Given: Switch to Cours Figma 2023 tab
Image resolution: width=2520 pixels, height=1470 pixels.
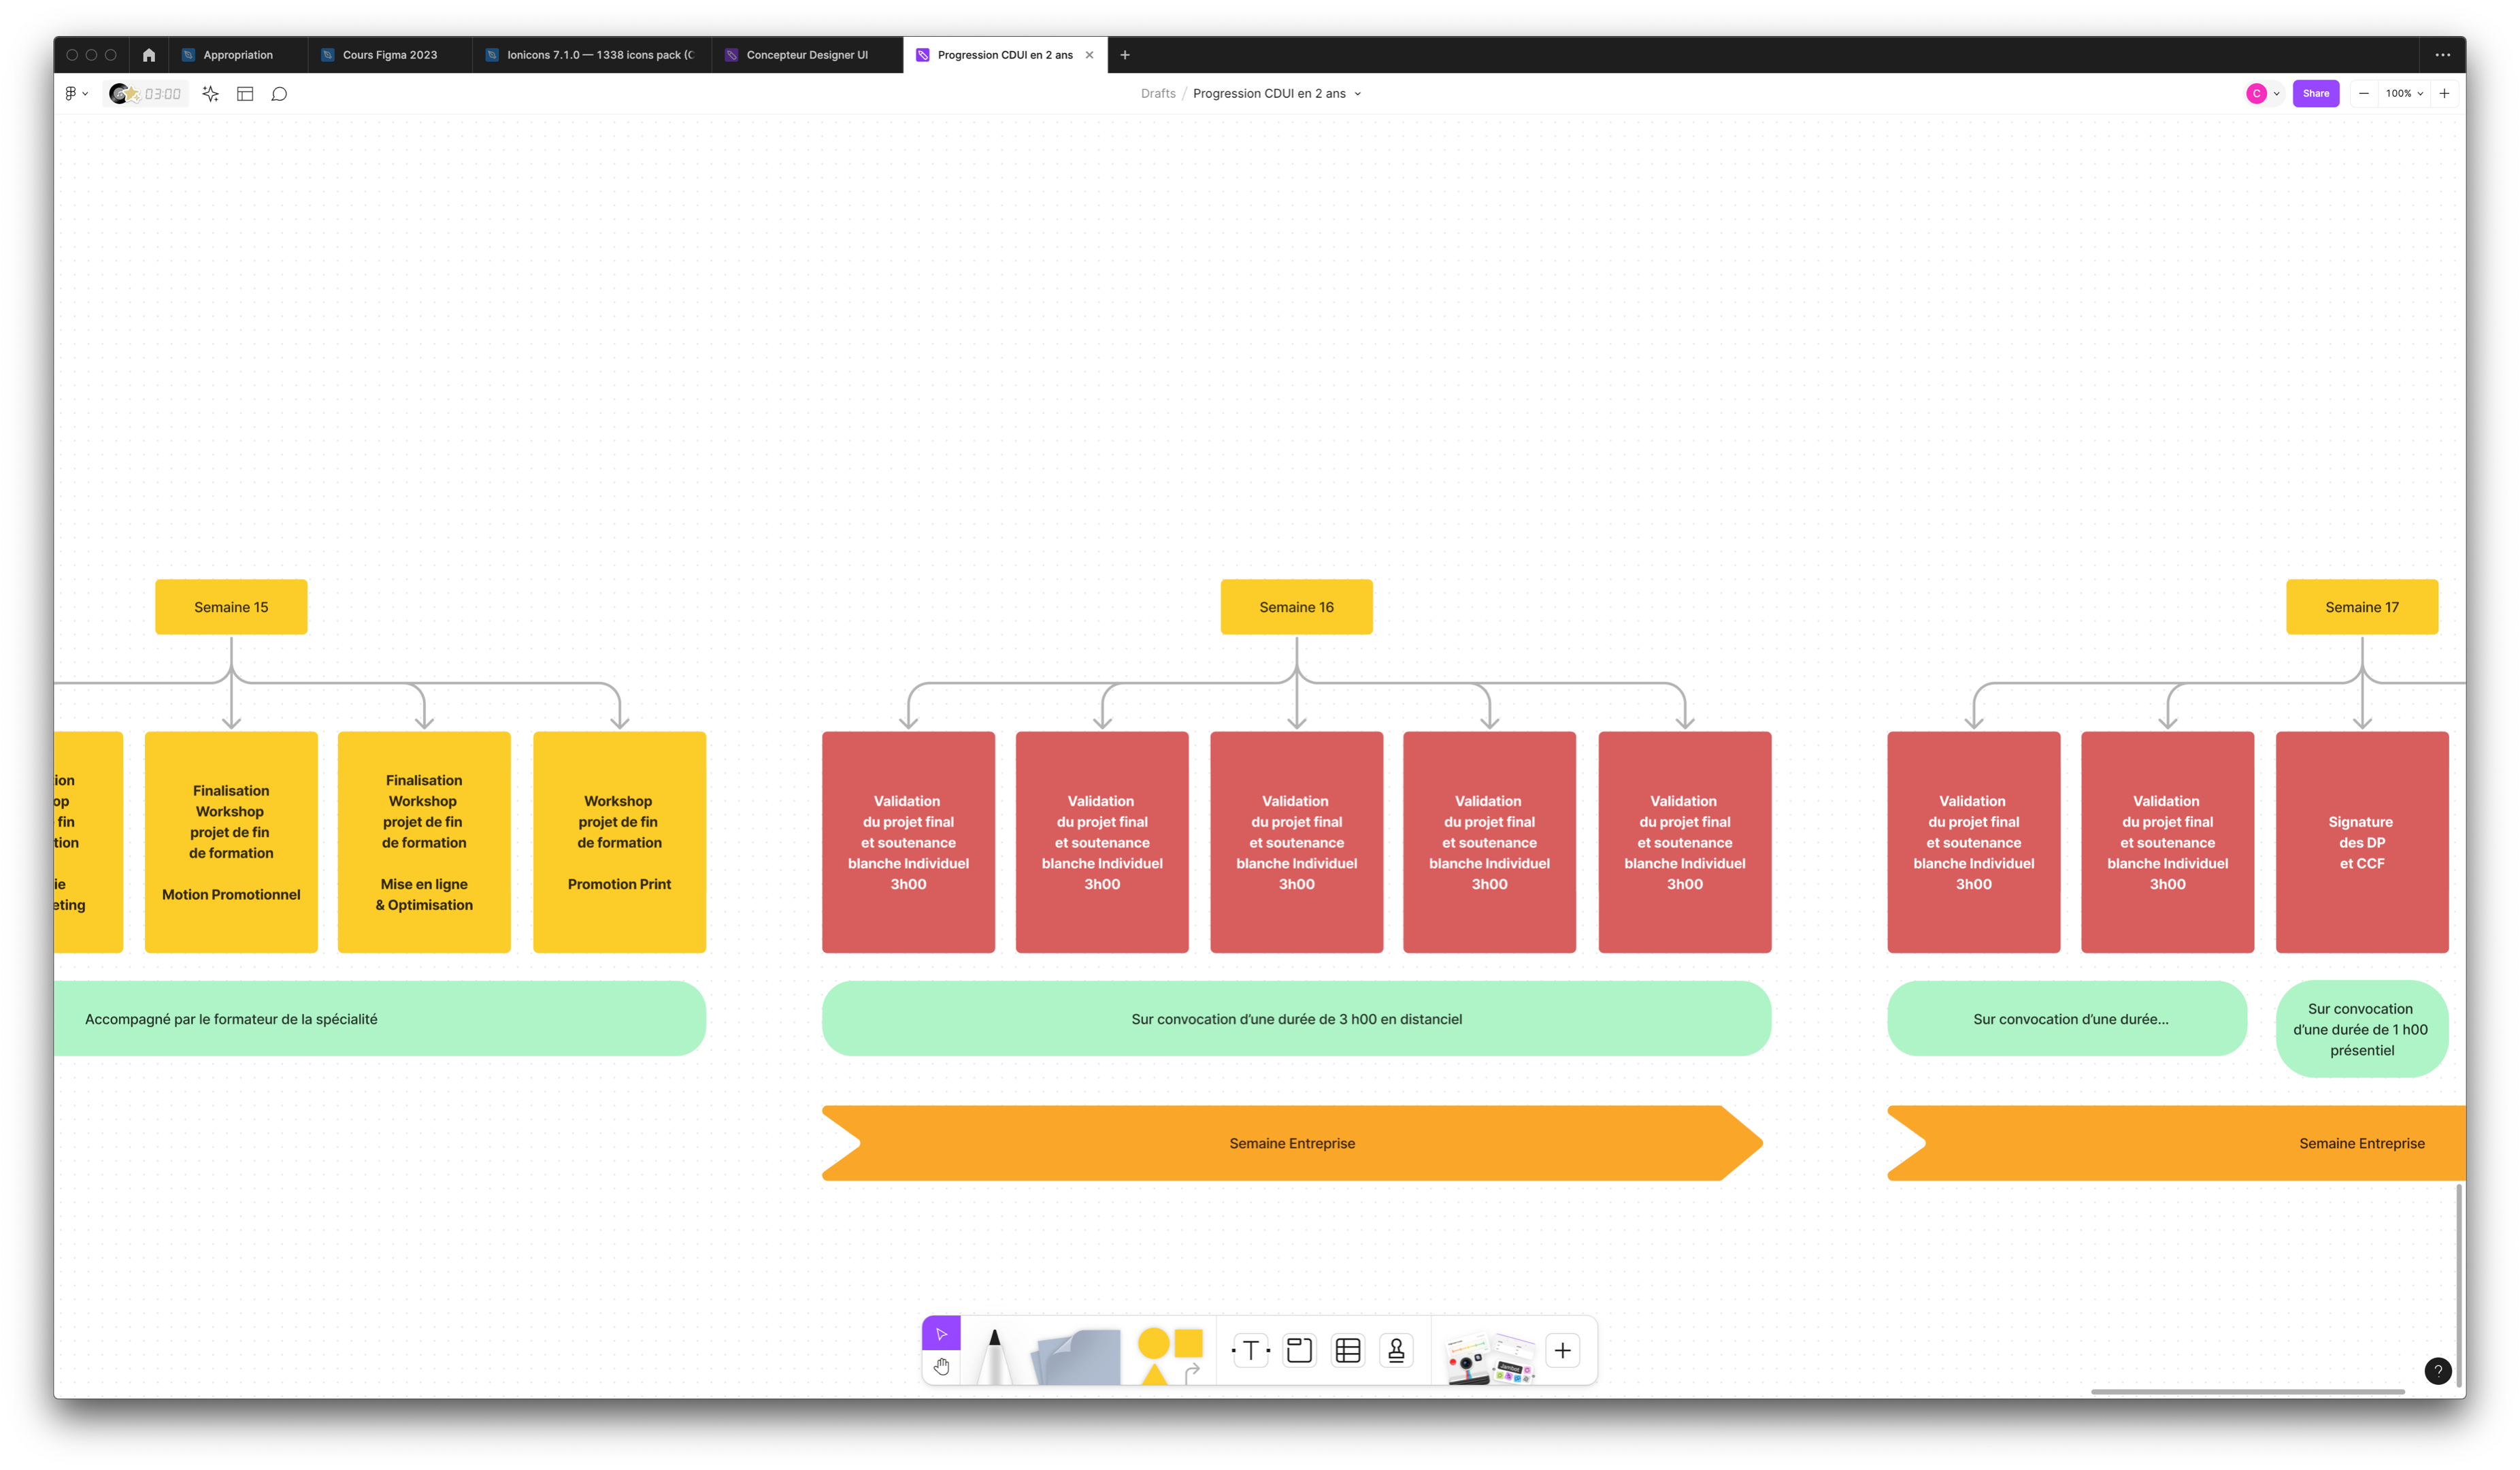Looking at the screenshot, I should (389, 55).
